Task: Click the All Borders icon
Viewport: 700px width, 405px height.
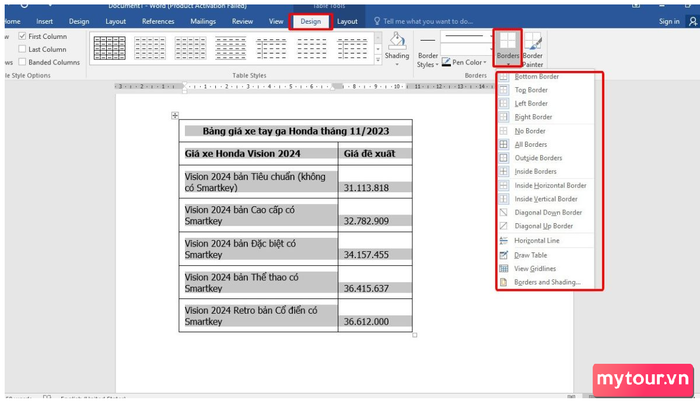Action: click(x=504, y=144)
